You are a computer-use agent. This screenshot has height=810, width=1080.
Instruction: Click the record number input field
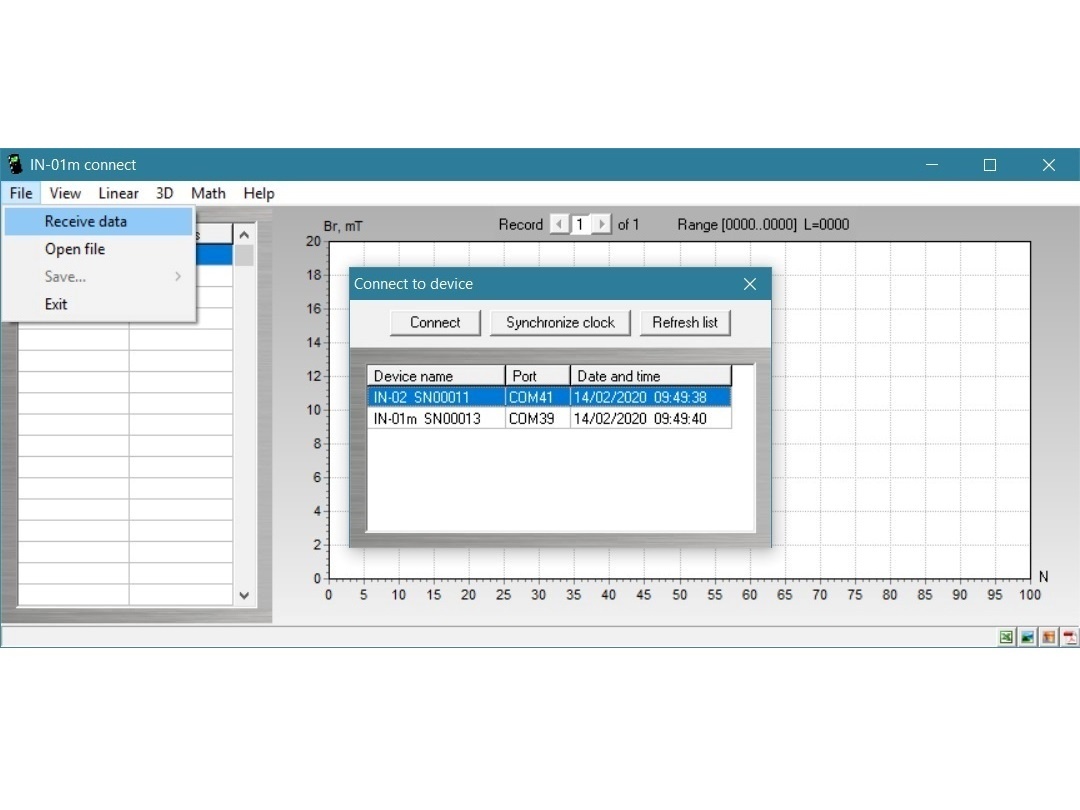[x=580, y=225]
